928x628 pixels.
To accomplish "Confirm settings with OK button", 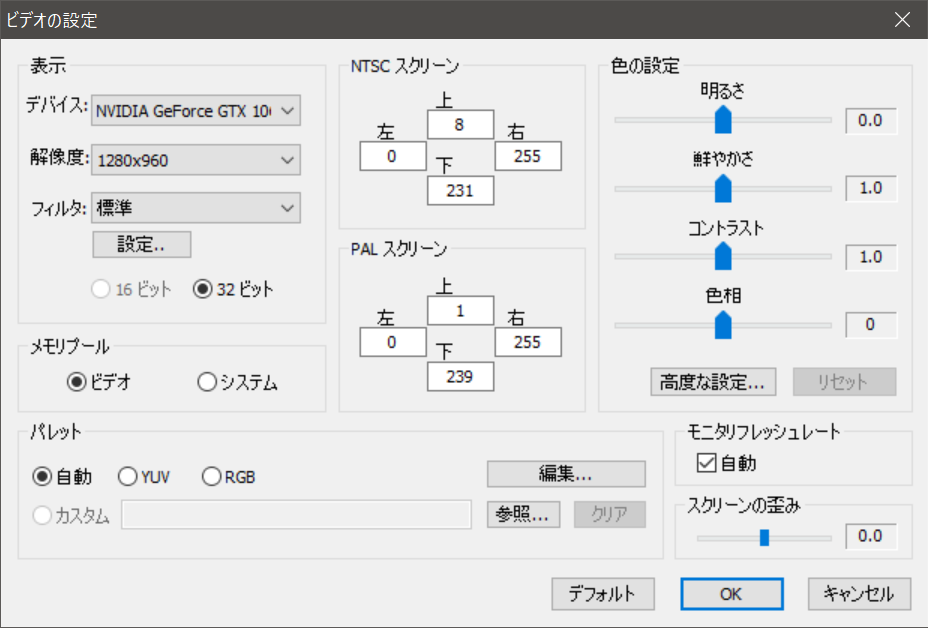I will [x=731, y=593].
